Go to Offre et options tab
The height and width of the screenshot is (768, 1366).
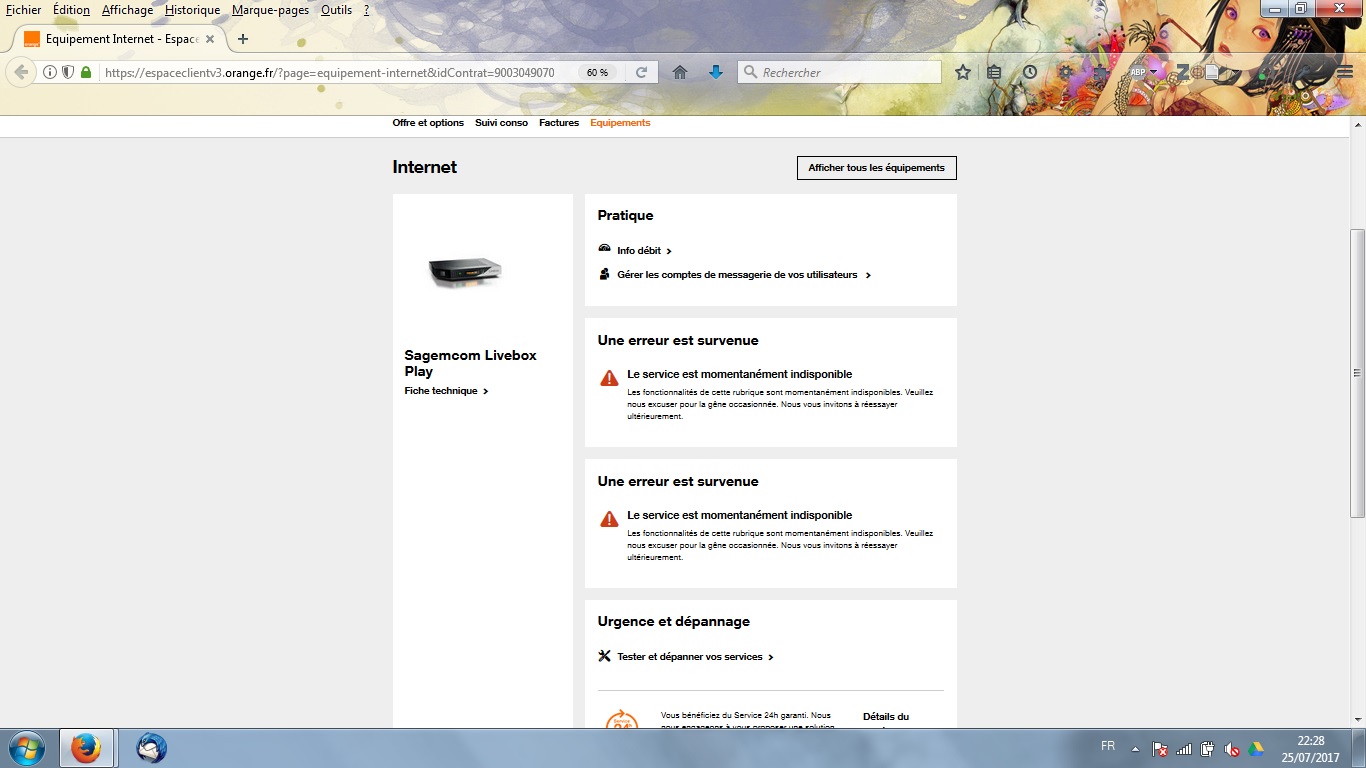click(x=428, y=123)
